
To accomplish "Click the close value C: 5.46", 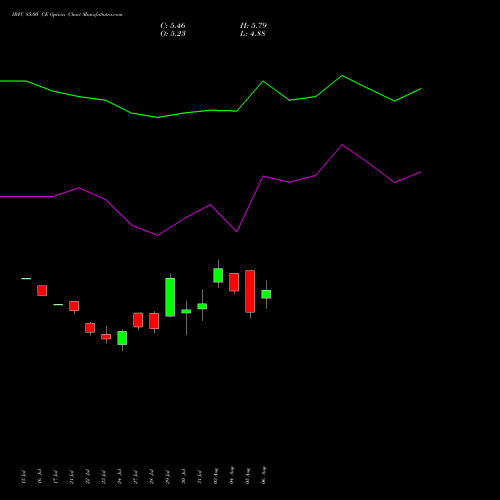I will (173, 26).
